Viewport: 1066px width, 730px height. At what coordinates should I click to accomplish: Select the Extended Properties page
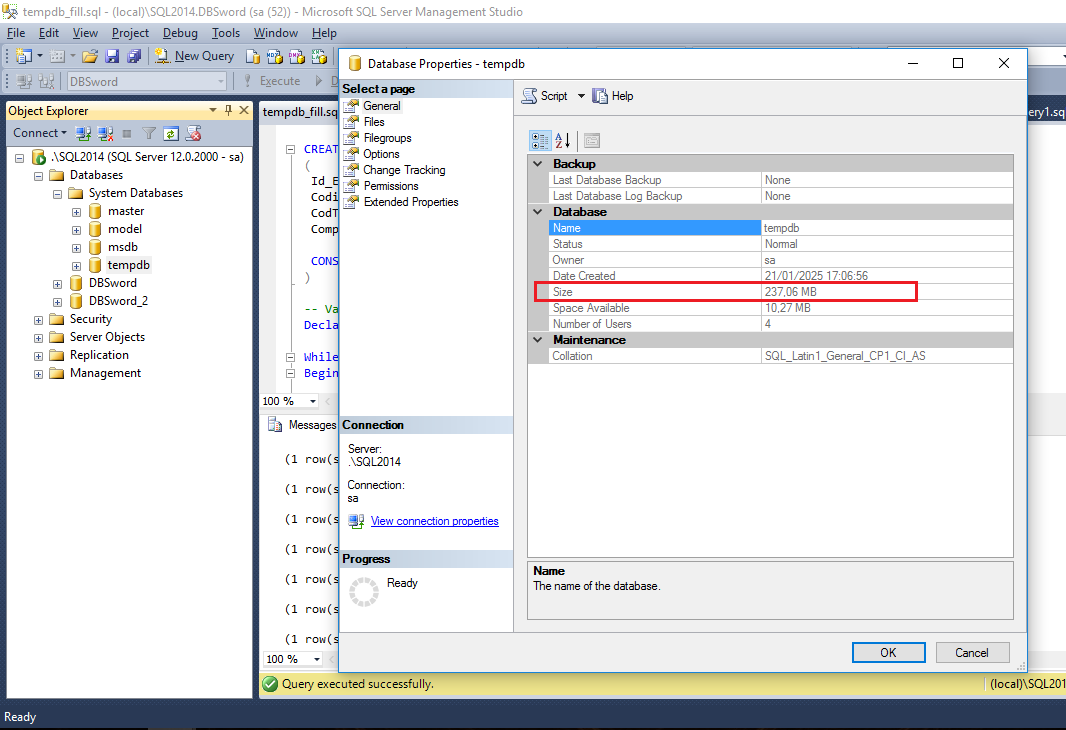point(411,202)
